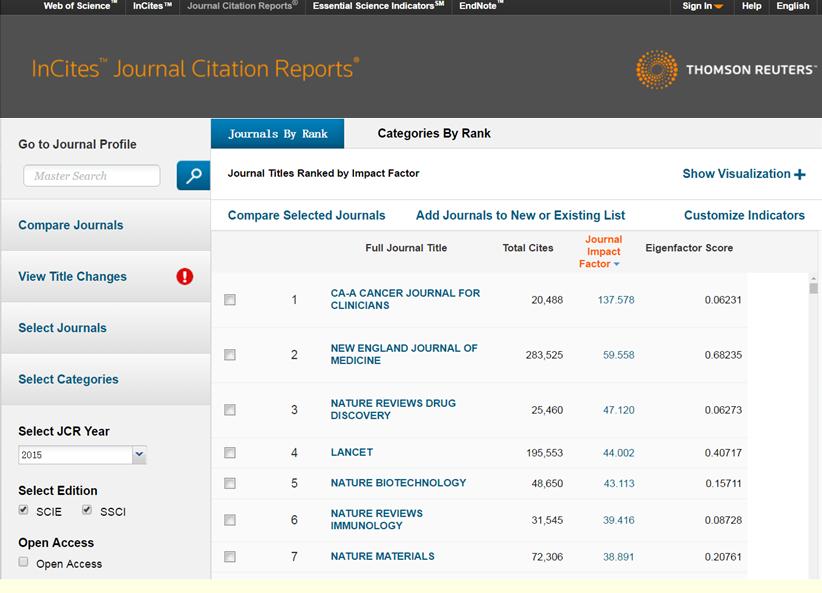This screenshot has height=593, width=822.
Task: Click the InCites Journal Citation Reports title
Action: pyautogui.click(x=195, y=69)
